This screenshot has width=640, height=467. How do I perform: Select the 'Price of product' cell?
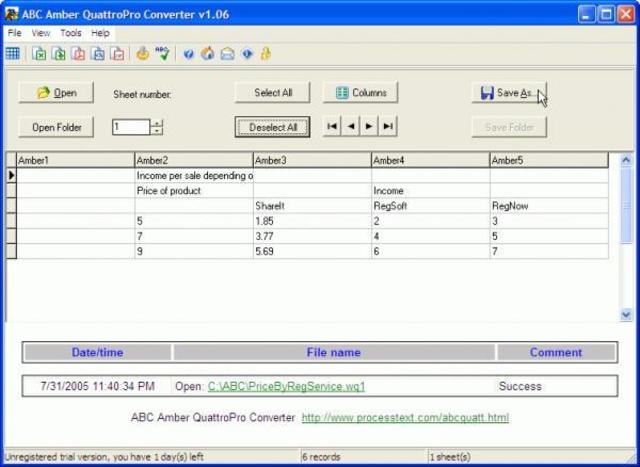coord(194,191)
